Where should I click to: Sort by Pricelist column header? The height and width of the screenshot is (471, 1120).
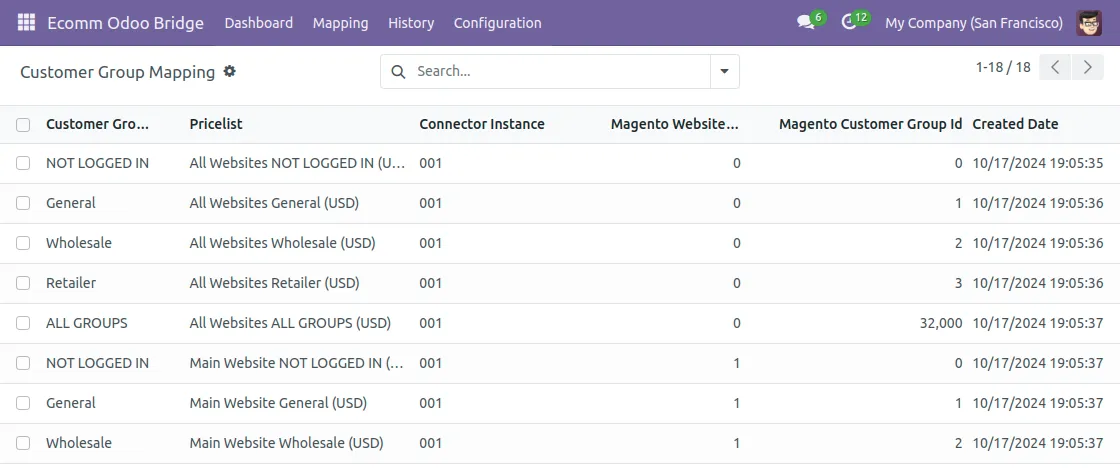pos(216,124)
